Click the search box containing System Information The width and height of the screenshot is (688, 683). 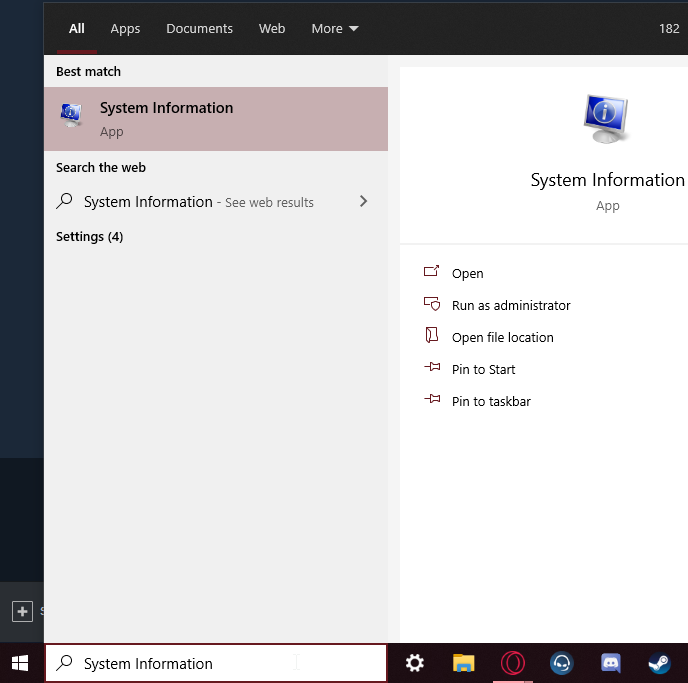(216, 663)
